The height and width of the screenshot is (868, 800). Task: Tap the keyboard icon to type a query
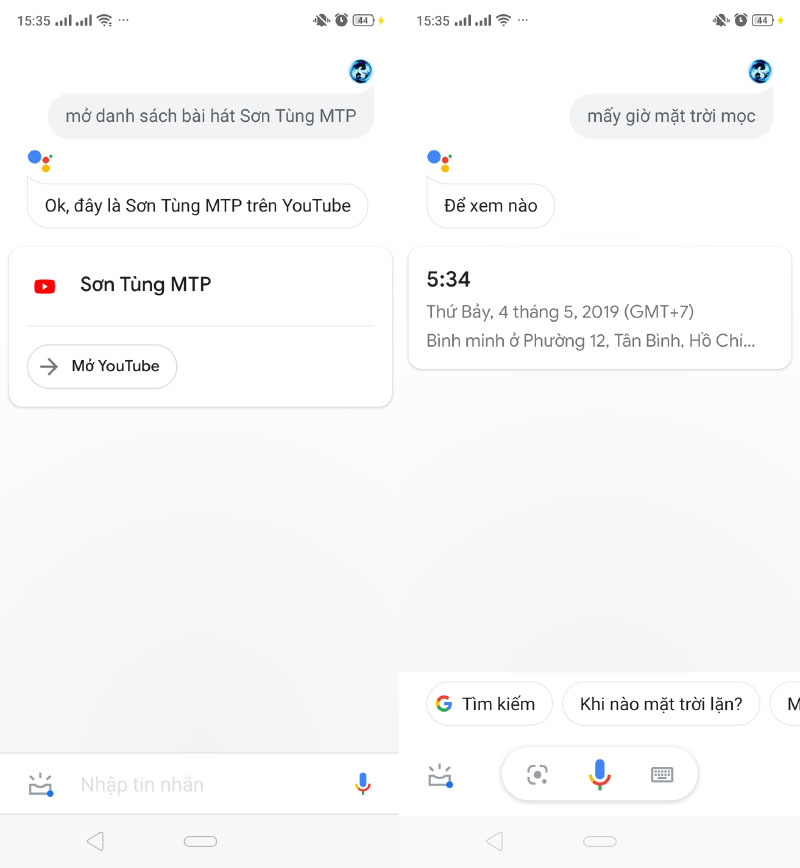662,774
